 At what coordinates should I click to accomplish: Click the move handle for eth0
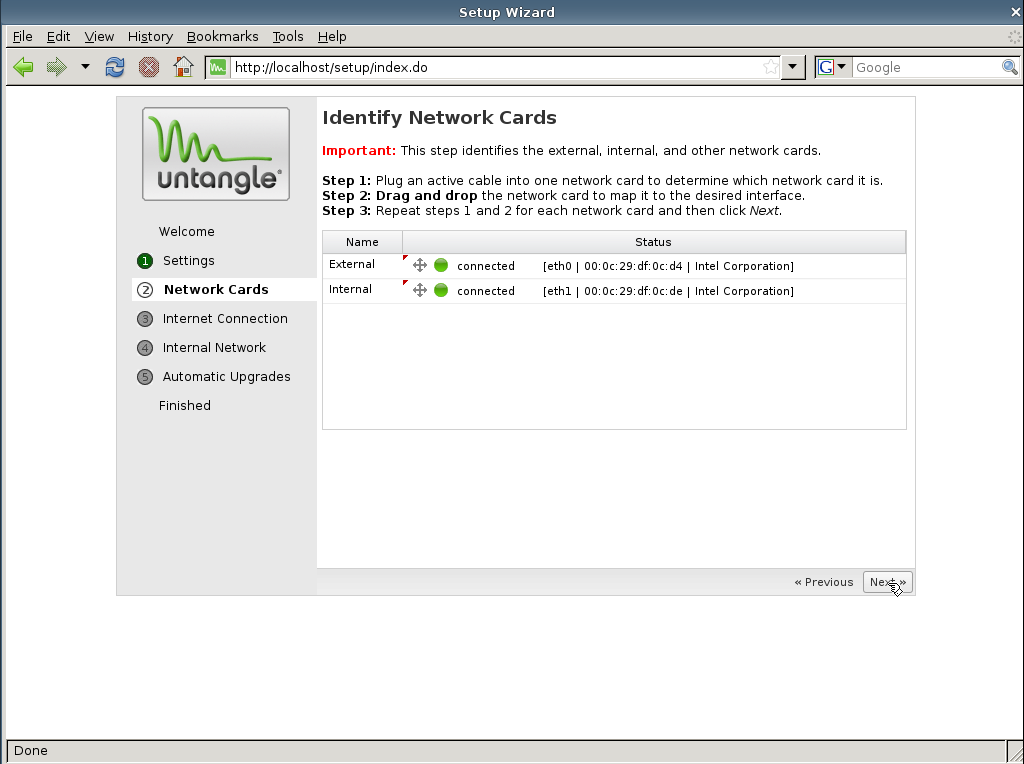click(x=420, y=265)
